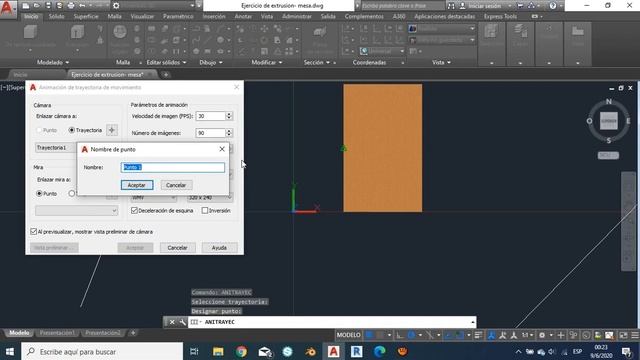This screenshot has width=640, height=360.
Task: Toggle the show camera preview checkbox
Action: tap(33, 231)
